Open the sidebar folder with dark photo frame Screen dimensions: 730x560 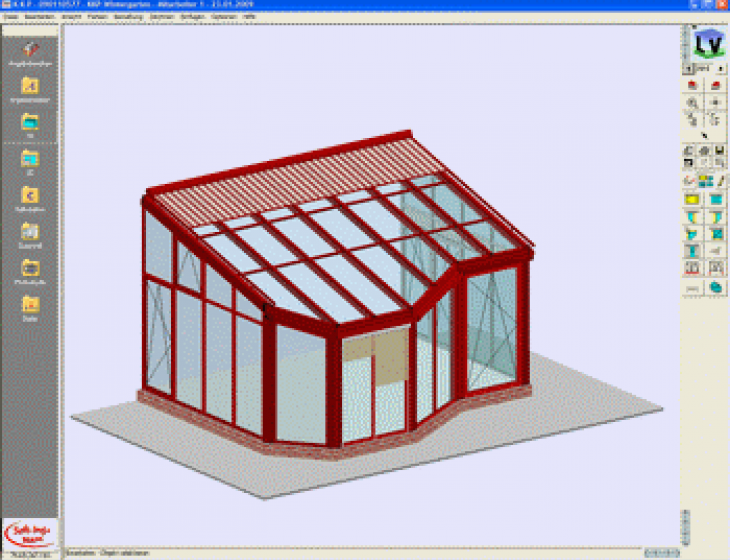pyautogui.click(x=30, y=268)
